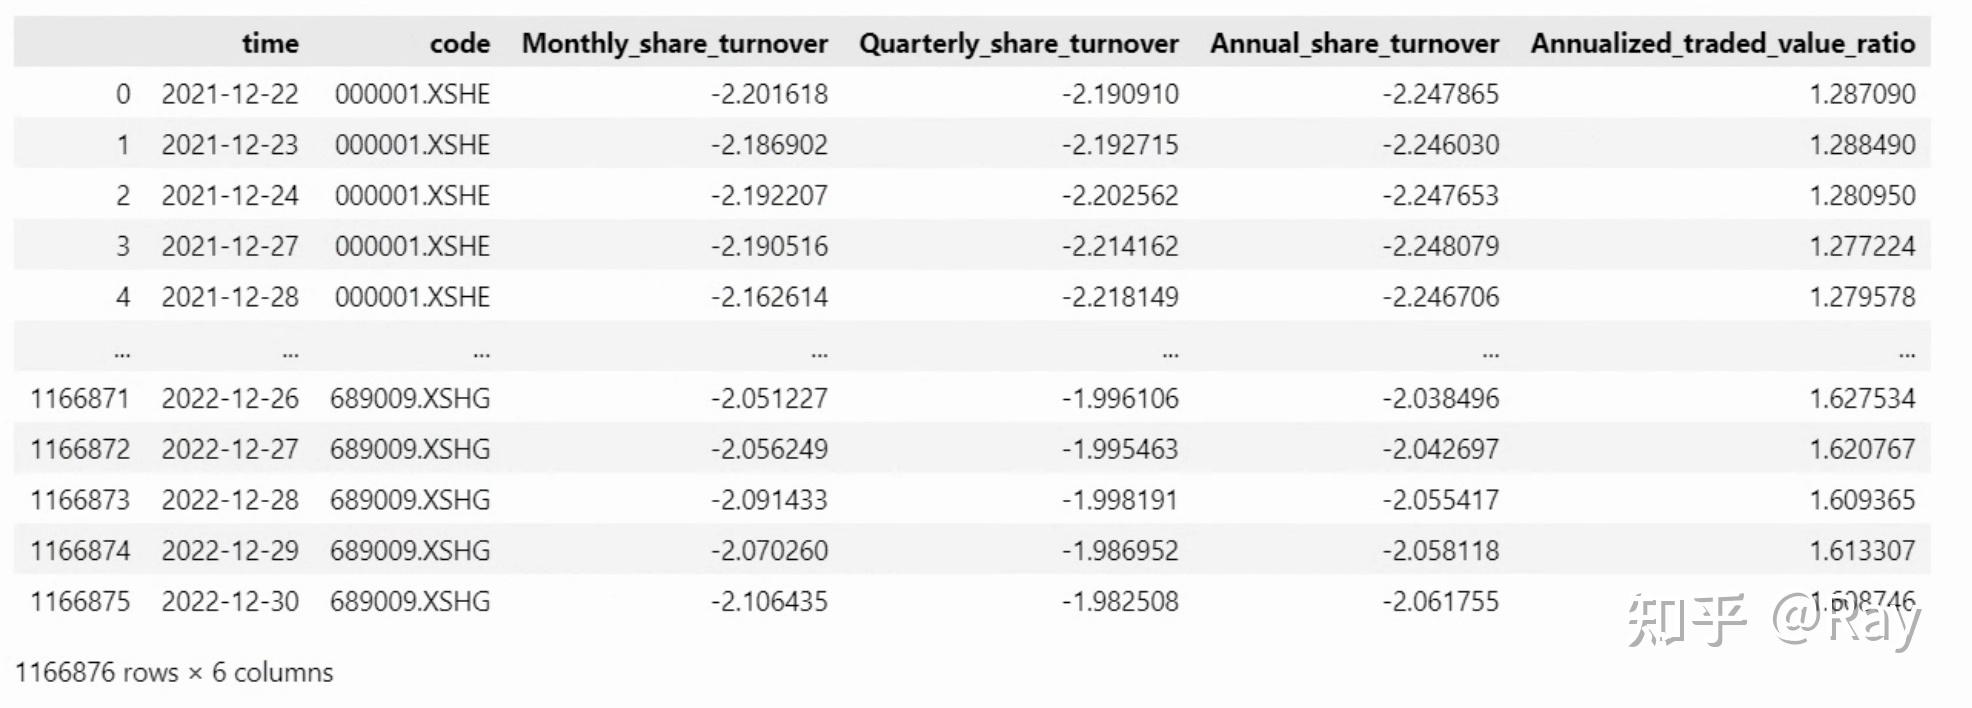The image size is (1972, 708).
Task: Click the quarterly turnover value -1.982508
Action: pos(1120,602)
